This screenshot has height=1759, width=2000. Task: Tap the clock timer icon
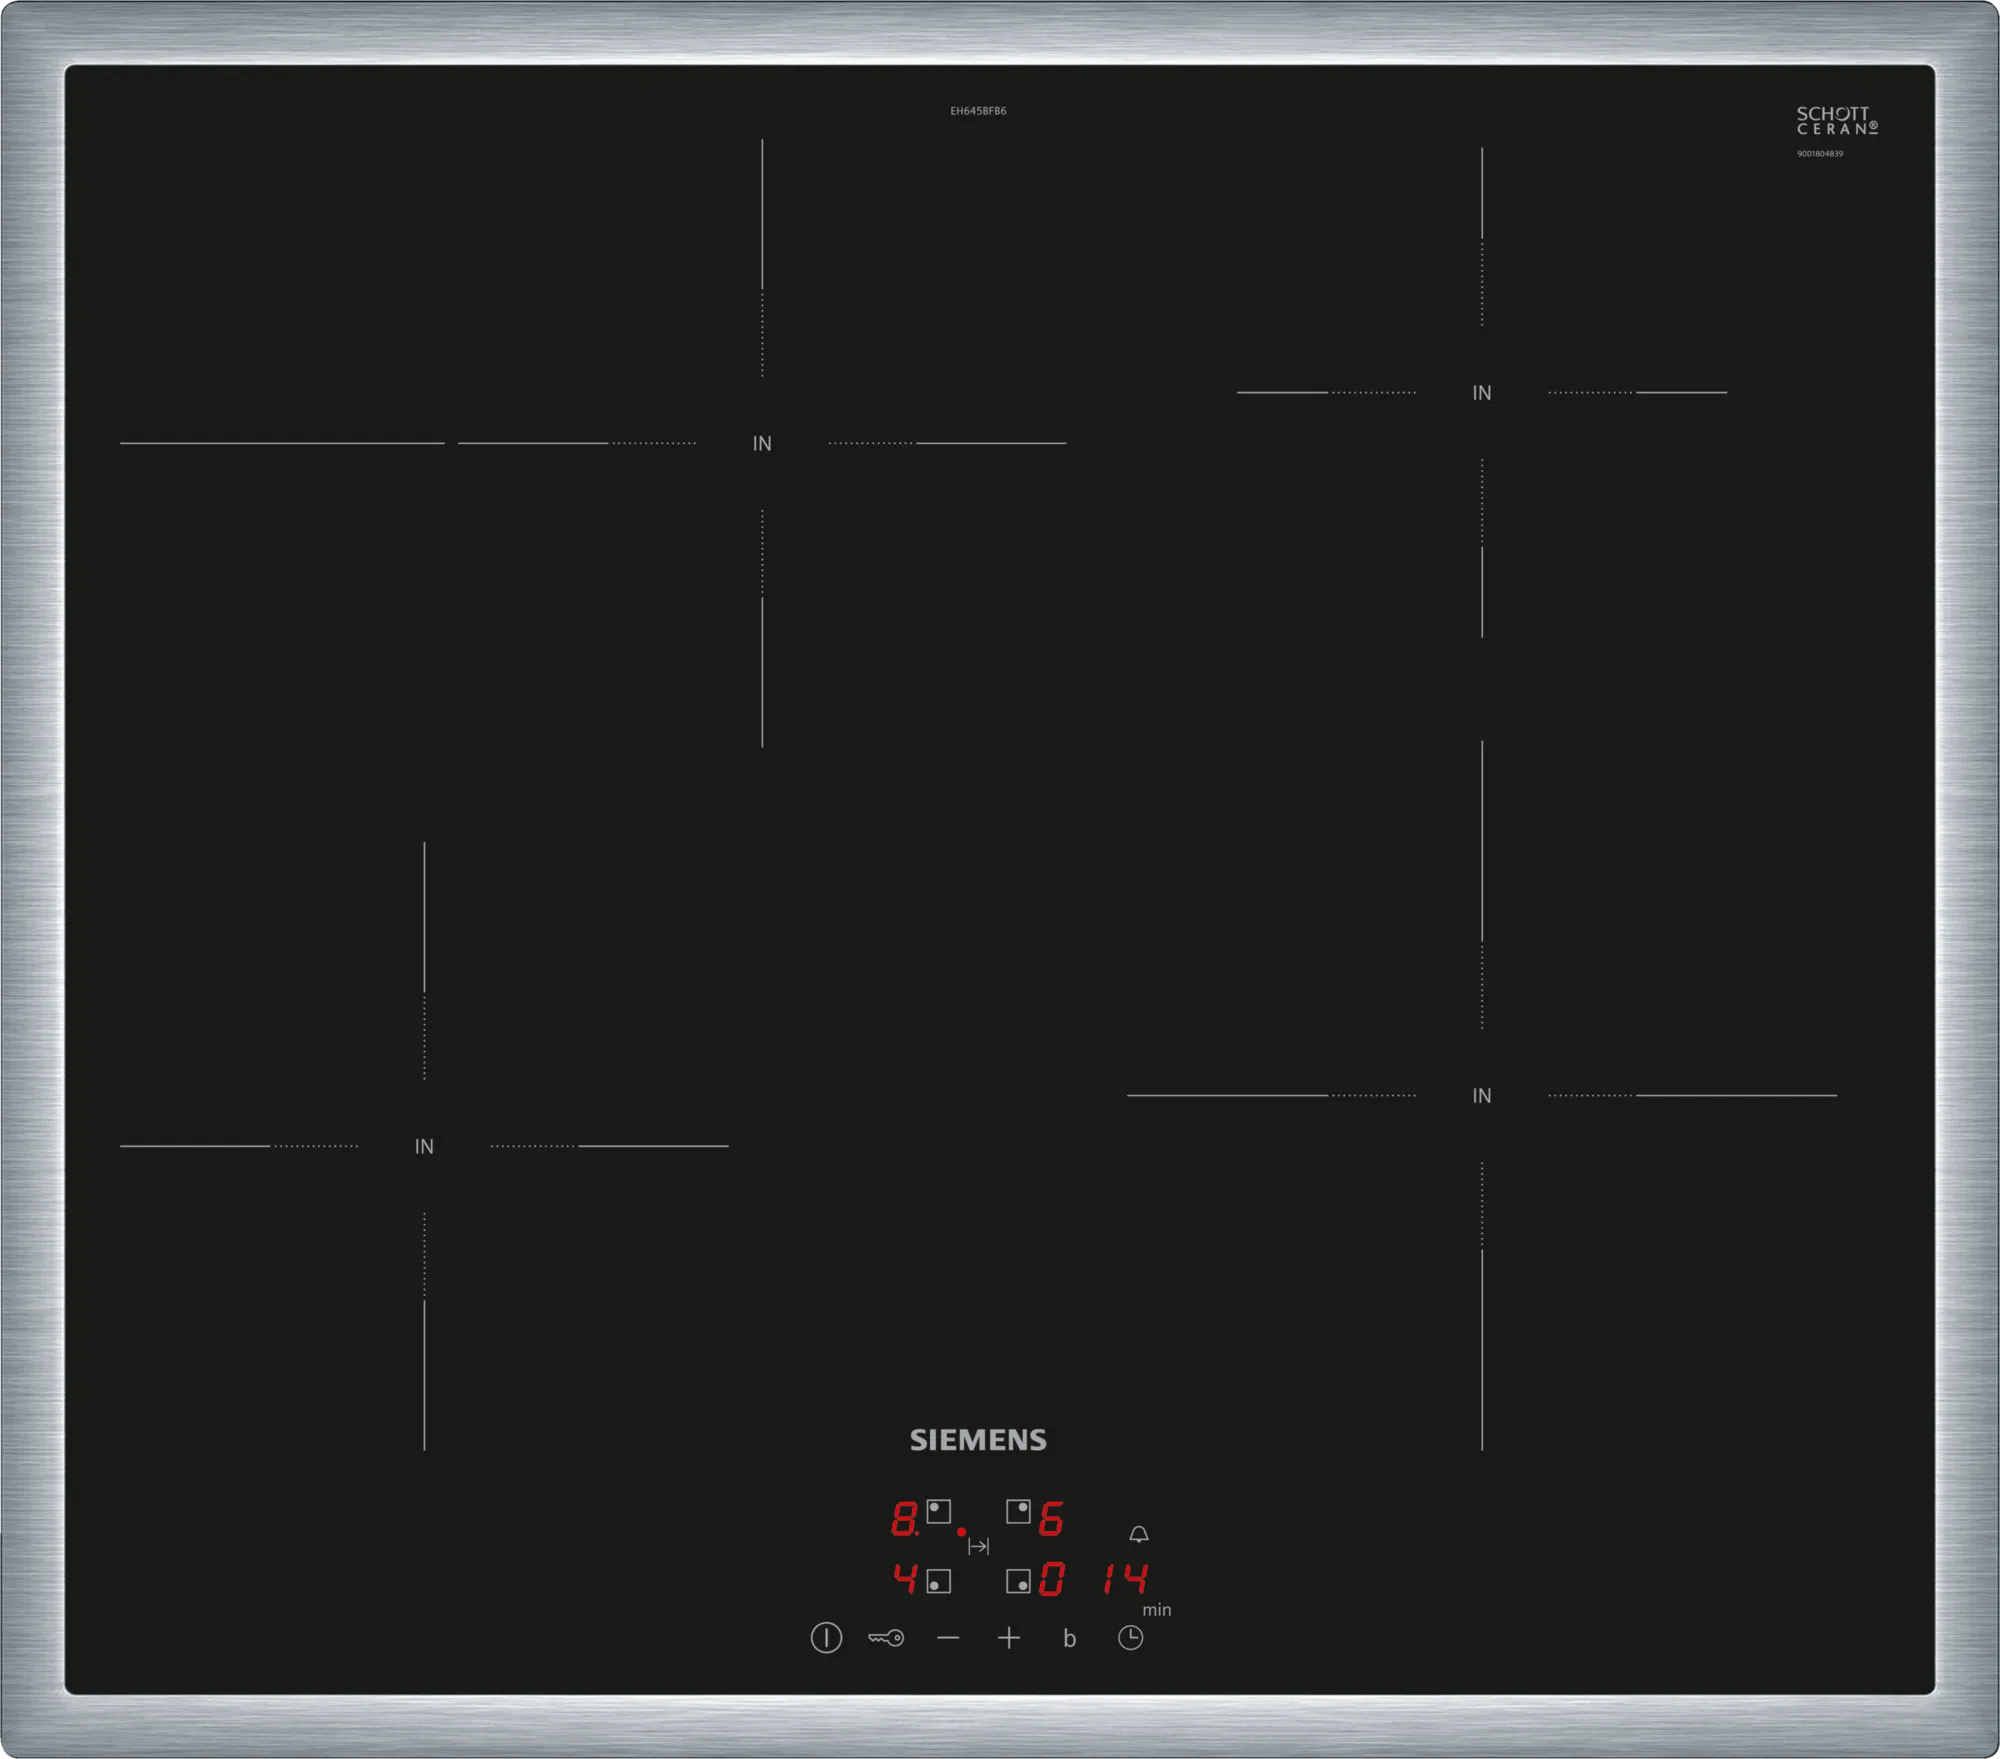click(1130, 1637)
